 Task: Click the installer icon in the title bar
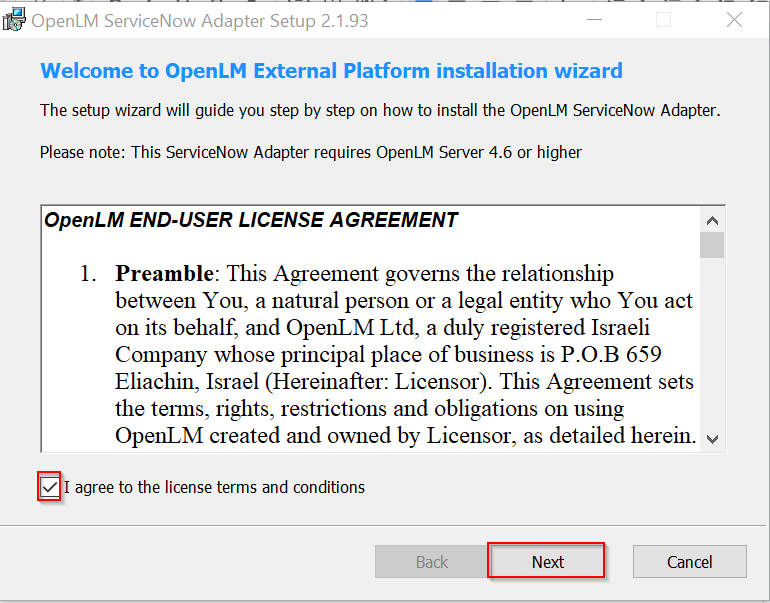14,20
